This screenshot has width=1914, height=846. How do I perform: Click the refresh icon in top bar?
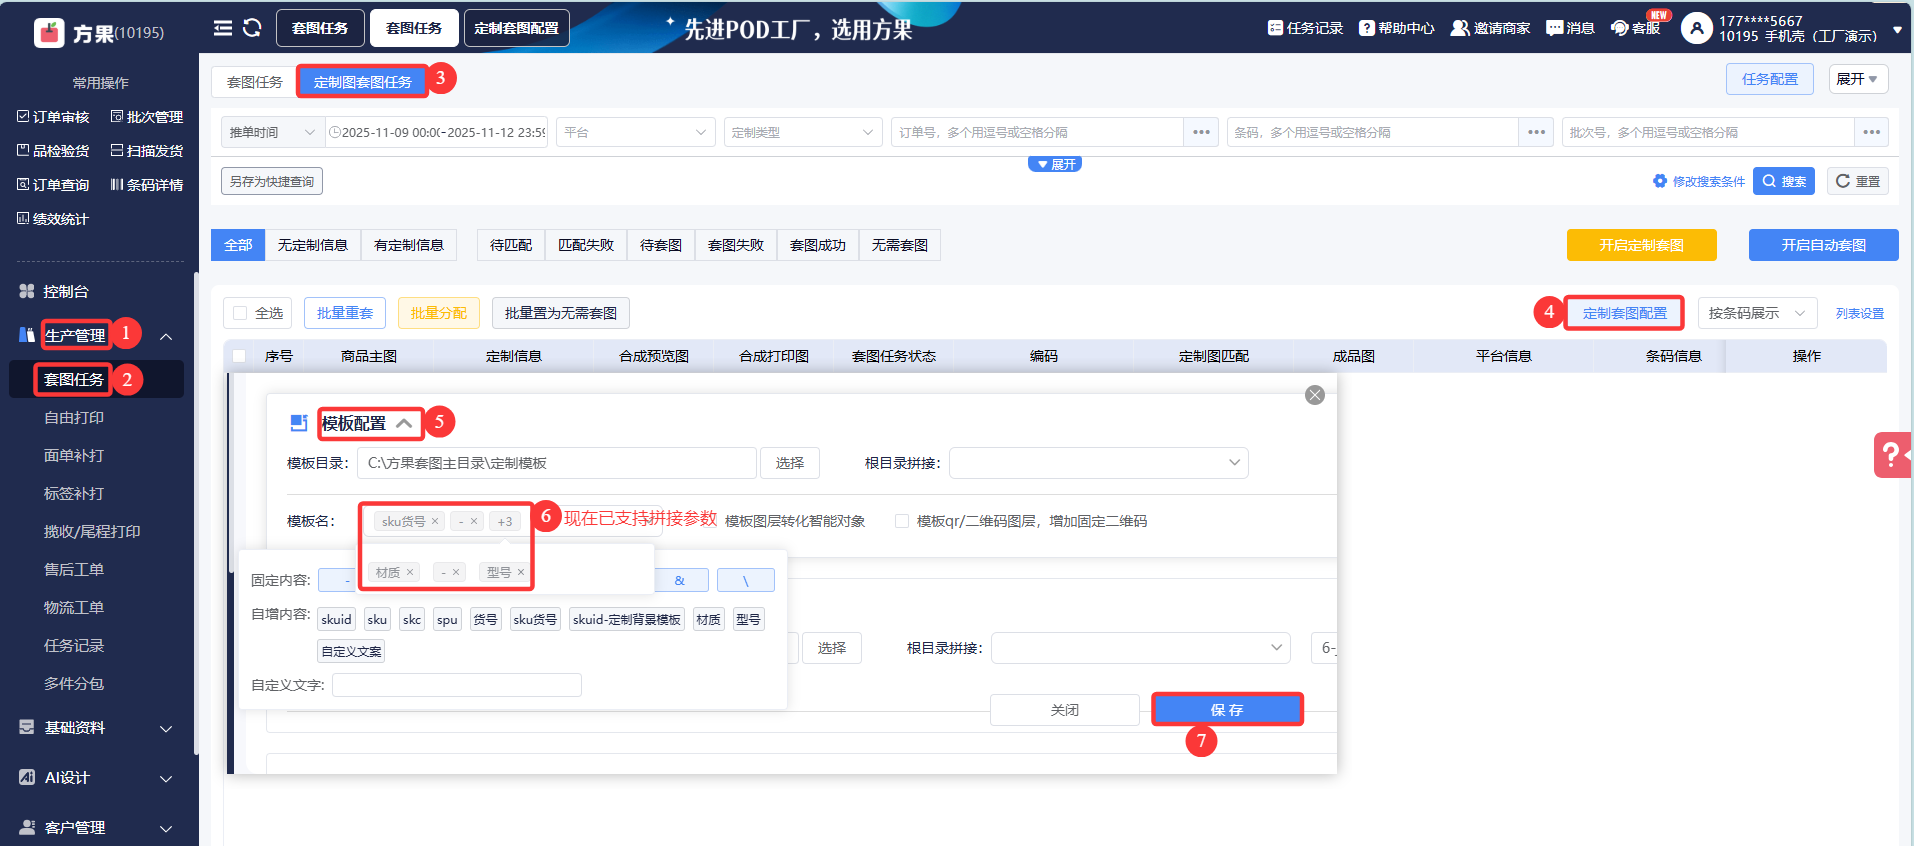point(252,28)
